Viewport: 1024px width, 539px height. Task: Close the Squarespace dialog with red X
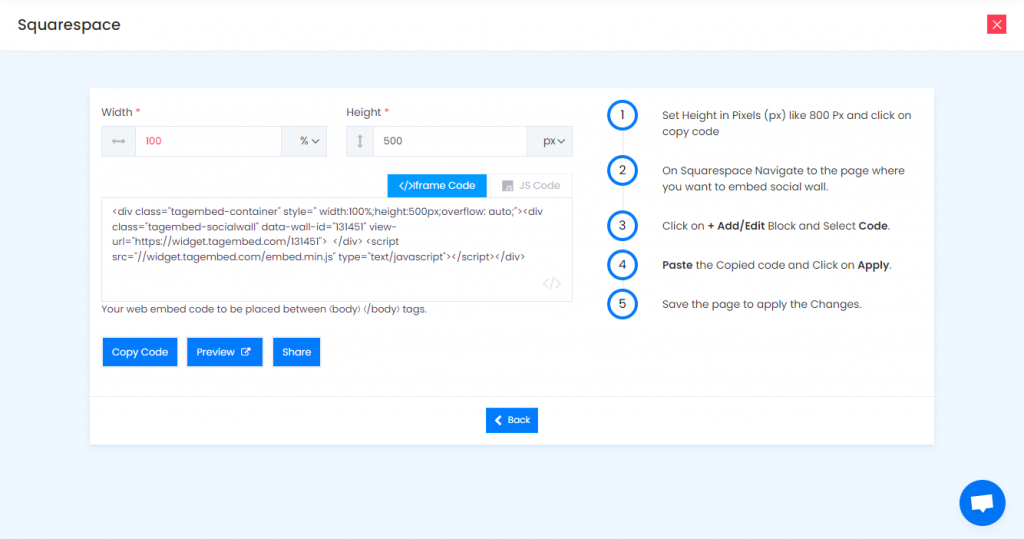pos(996,25)
